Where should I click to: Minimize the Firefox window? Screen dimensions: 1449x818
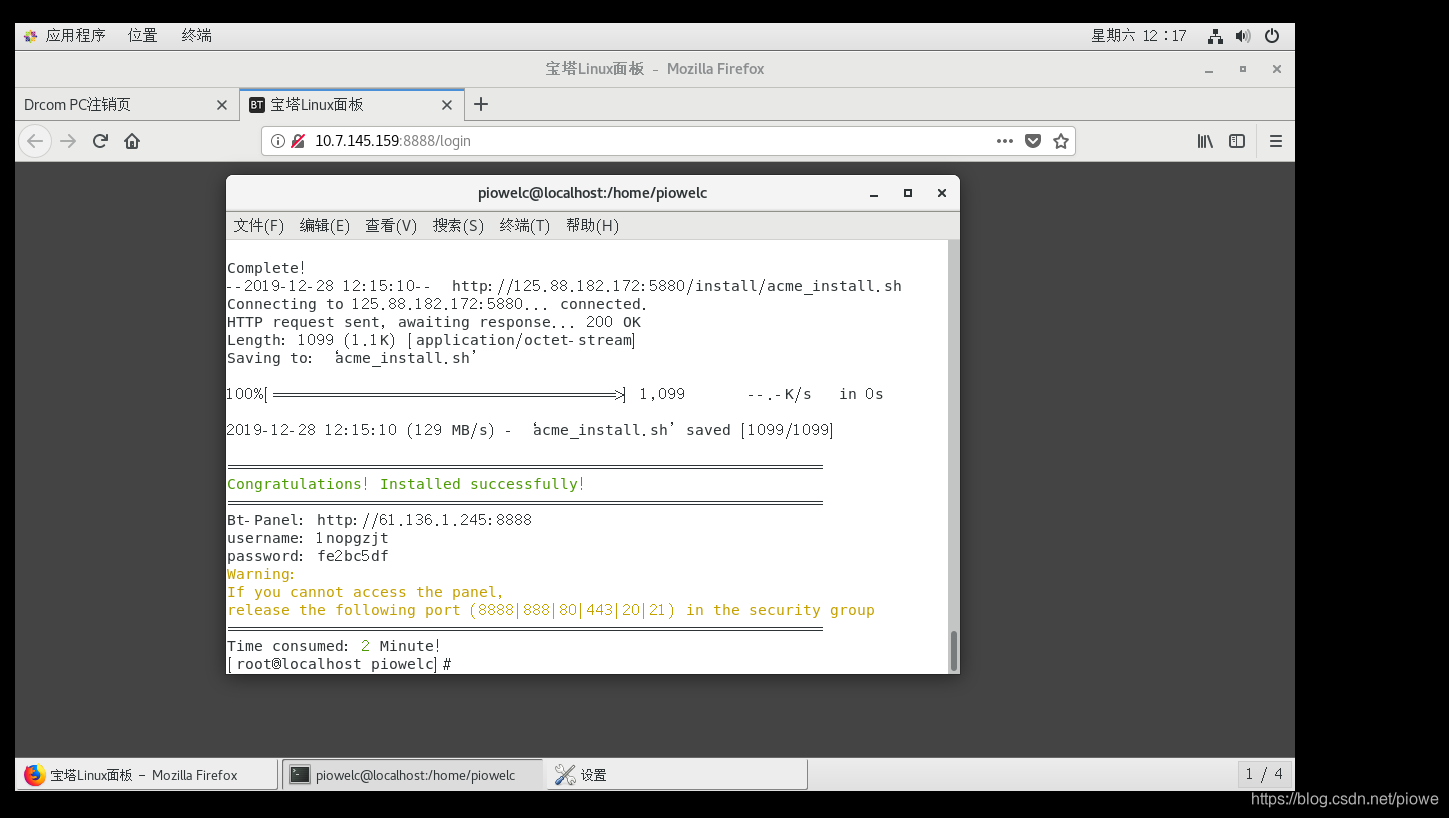pyautogui.click(x=1210, y=69)
